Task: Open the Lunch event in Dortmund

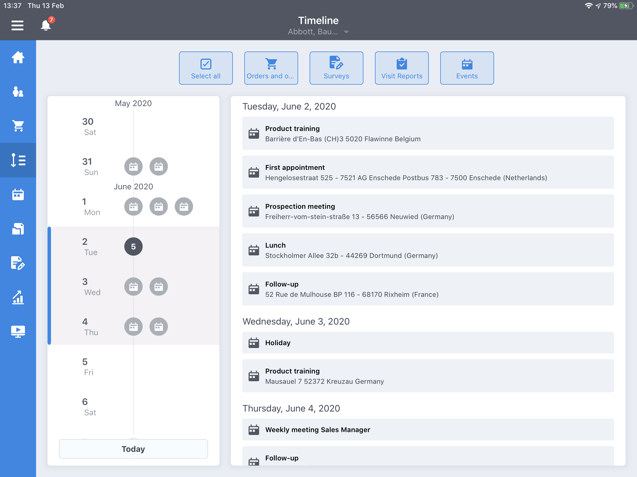Action: [x=428, y=250]
